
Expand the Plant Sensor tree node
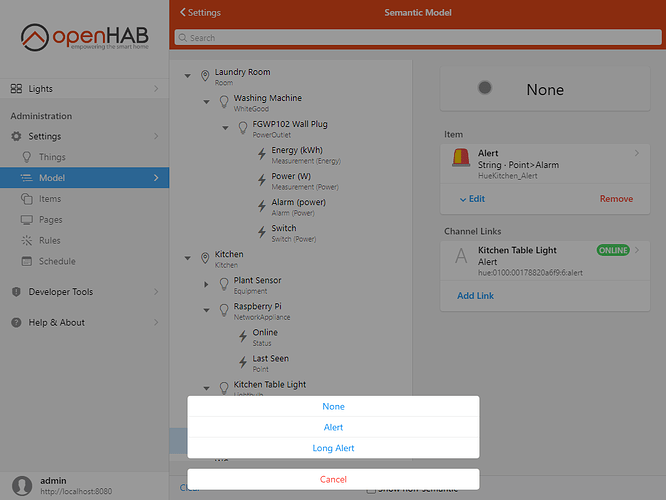206,284
